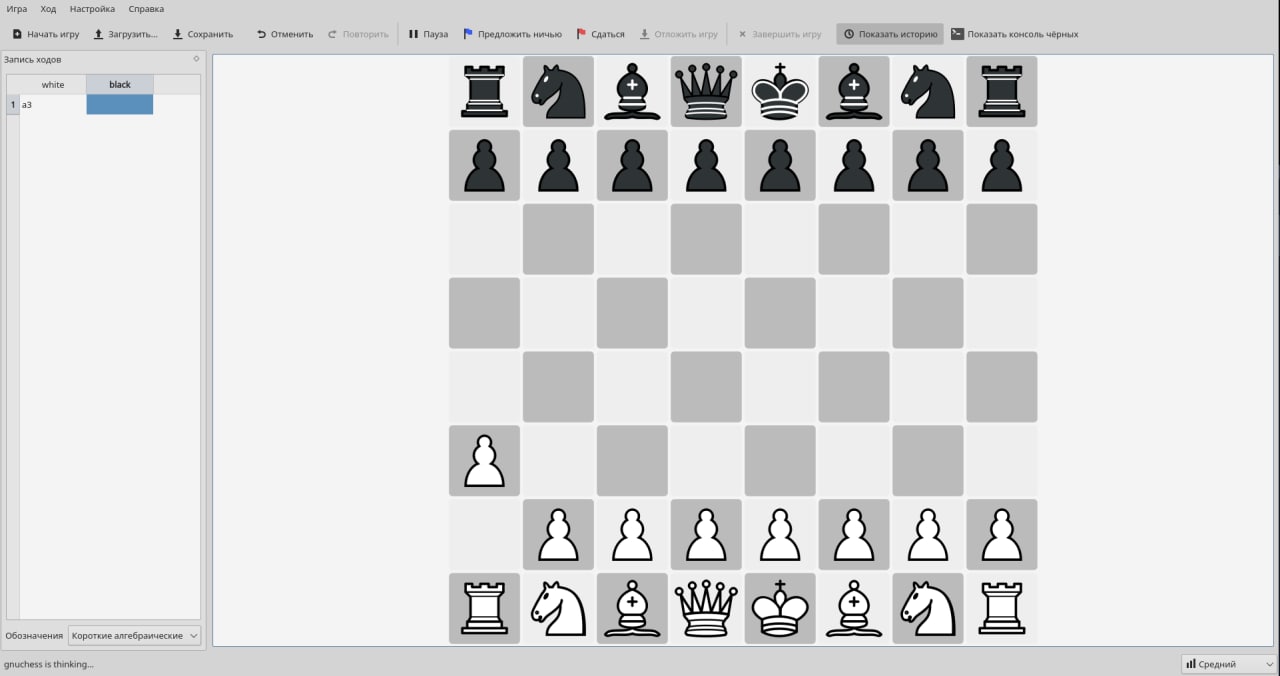Select the white pawn on c2
The width and height of the screenshot is (1280, 676).
pos(632,535)
